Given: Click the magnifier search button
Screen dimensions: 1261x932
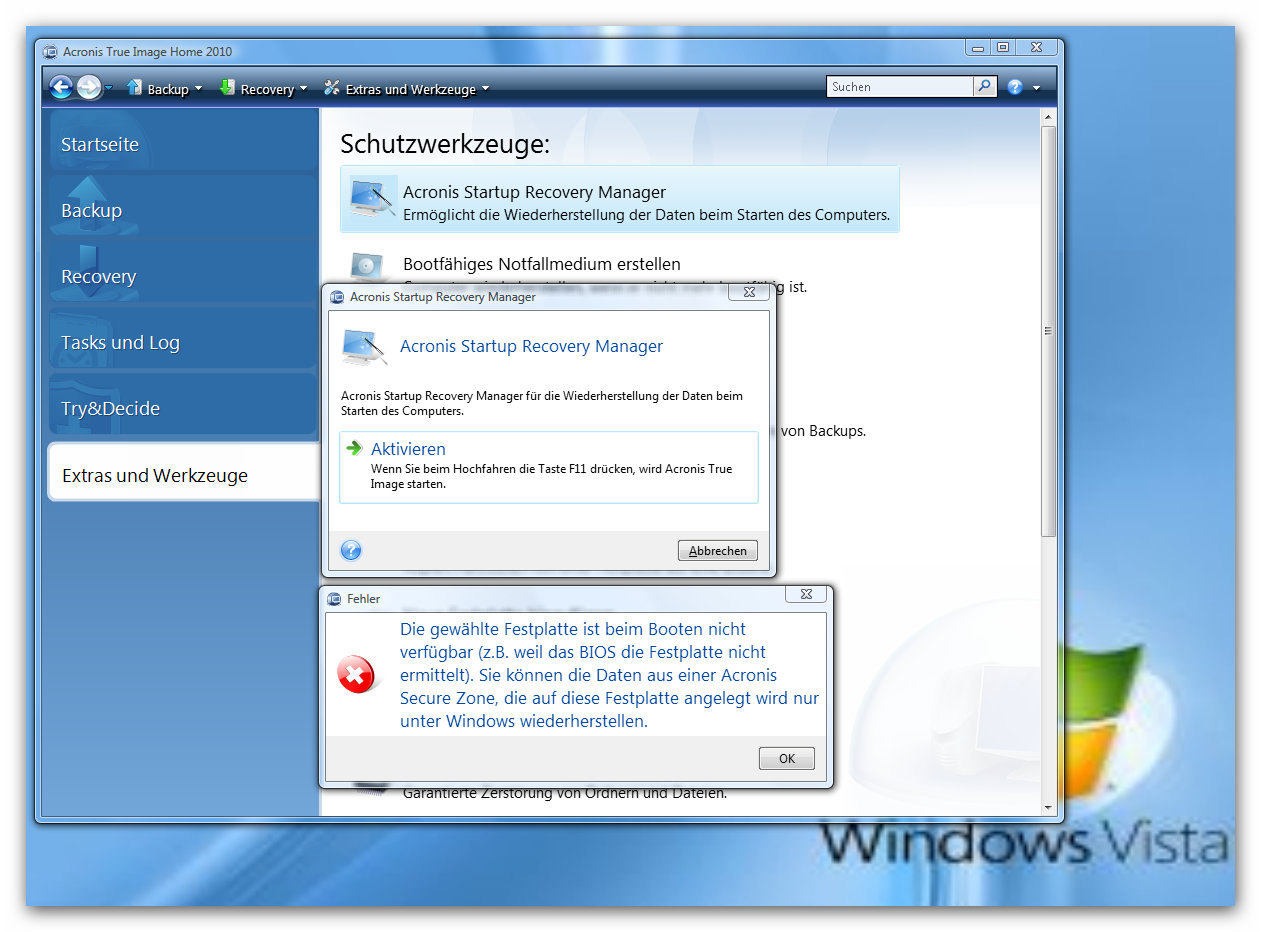Looking at the screenshot, I should (x=985, y=87).
